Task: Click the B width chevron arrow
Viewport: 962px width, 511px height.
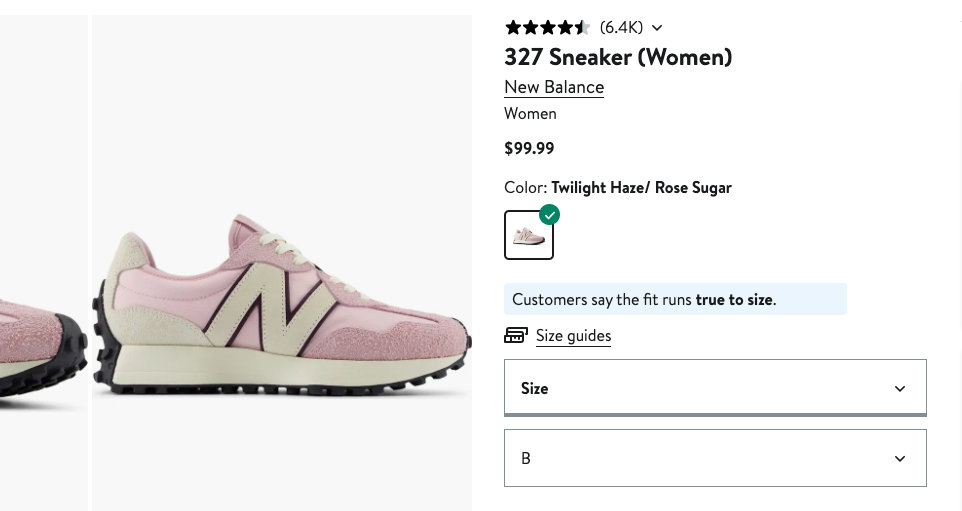Action: point(900,459)
